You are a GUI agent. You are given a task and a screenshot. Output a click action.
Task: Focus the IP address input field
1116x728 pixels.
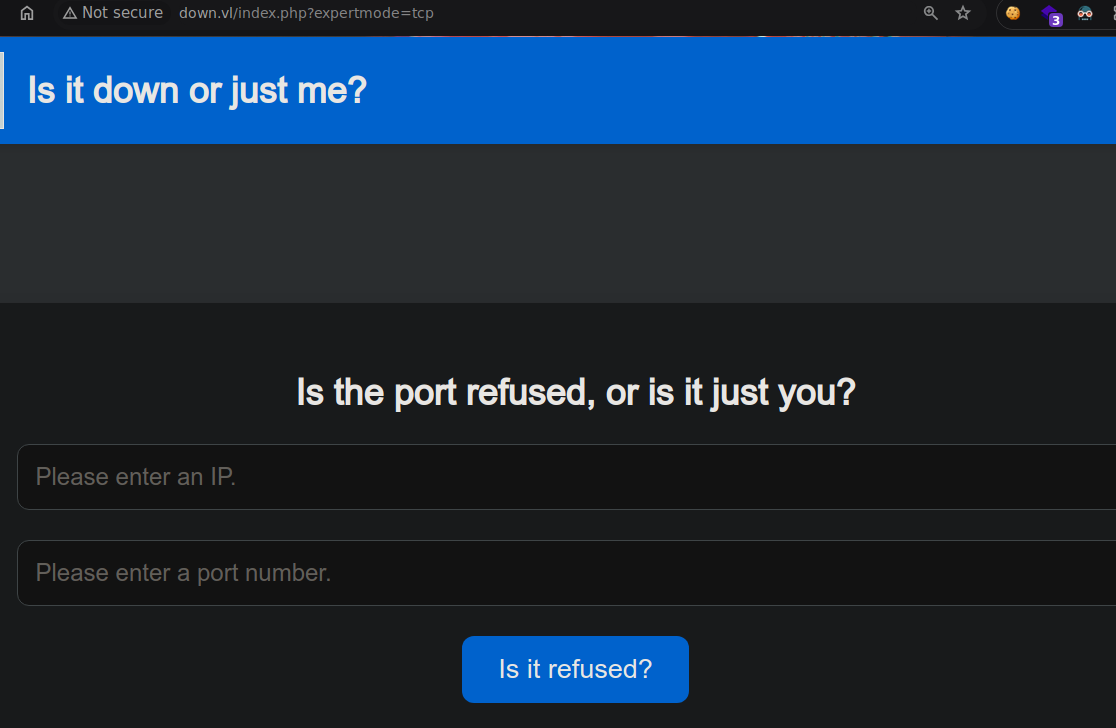click(567, 477)
